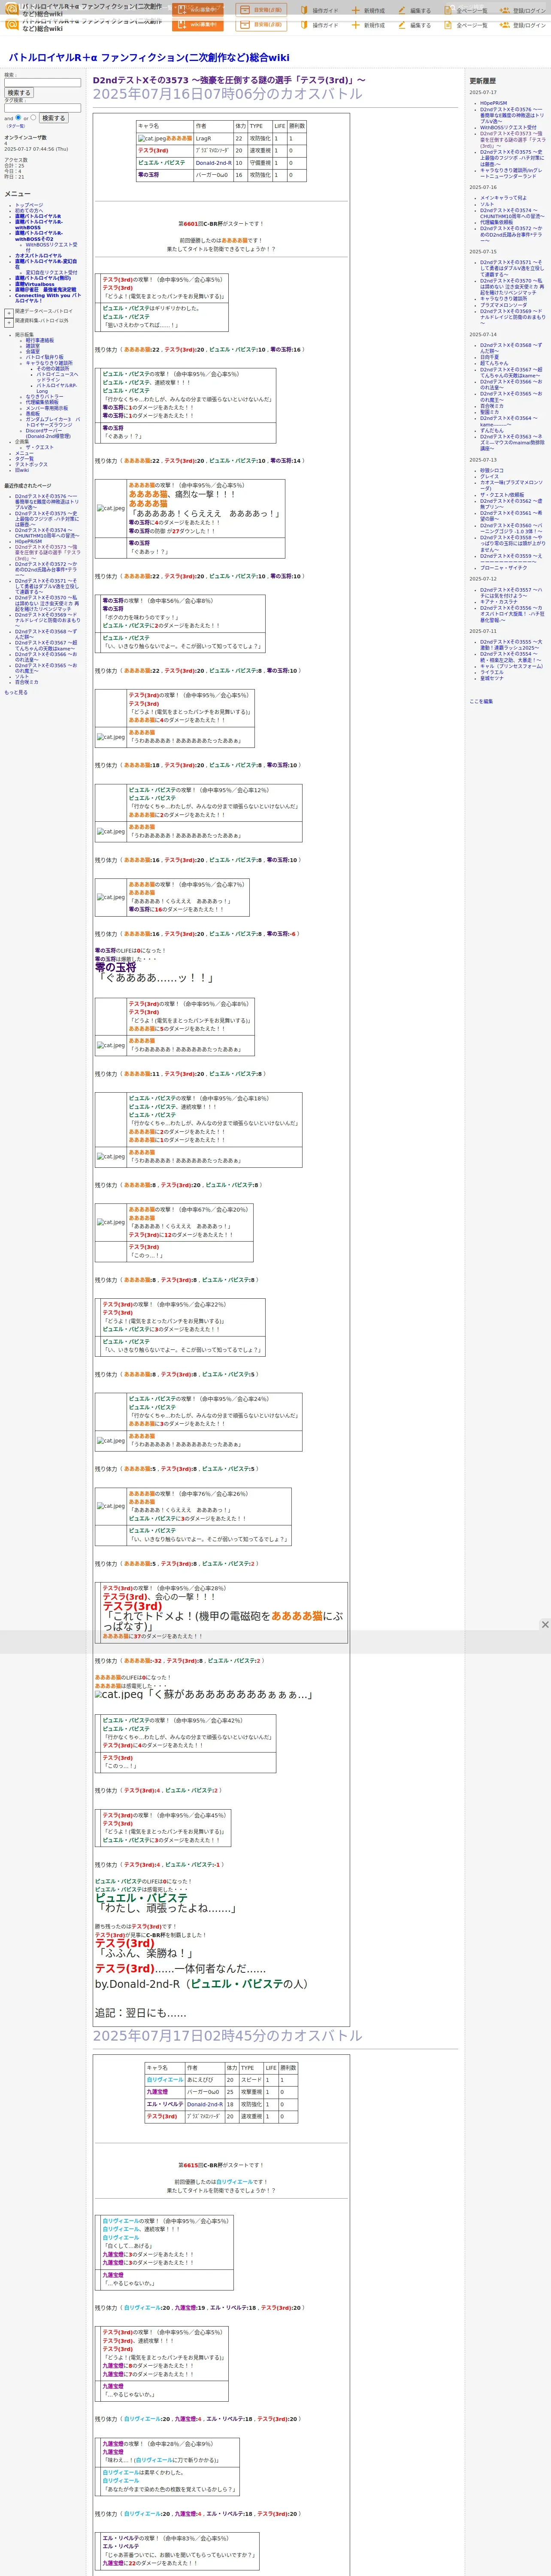Open 軽行事連絡板 bulletin board link
The image size is (551, 2576).
[40, 340]
